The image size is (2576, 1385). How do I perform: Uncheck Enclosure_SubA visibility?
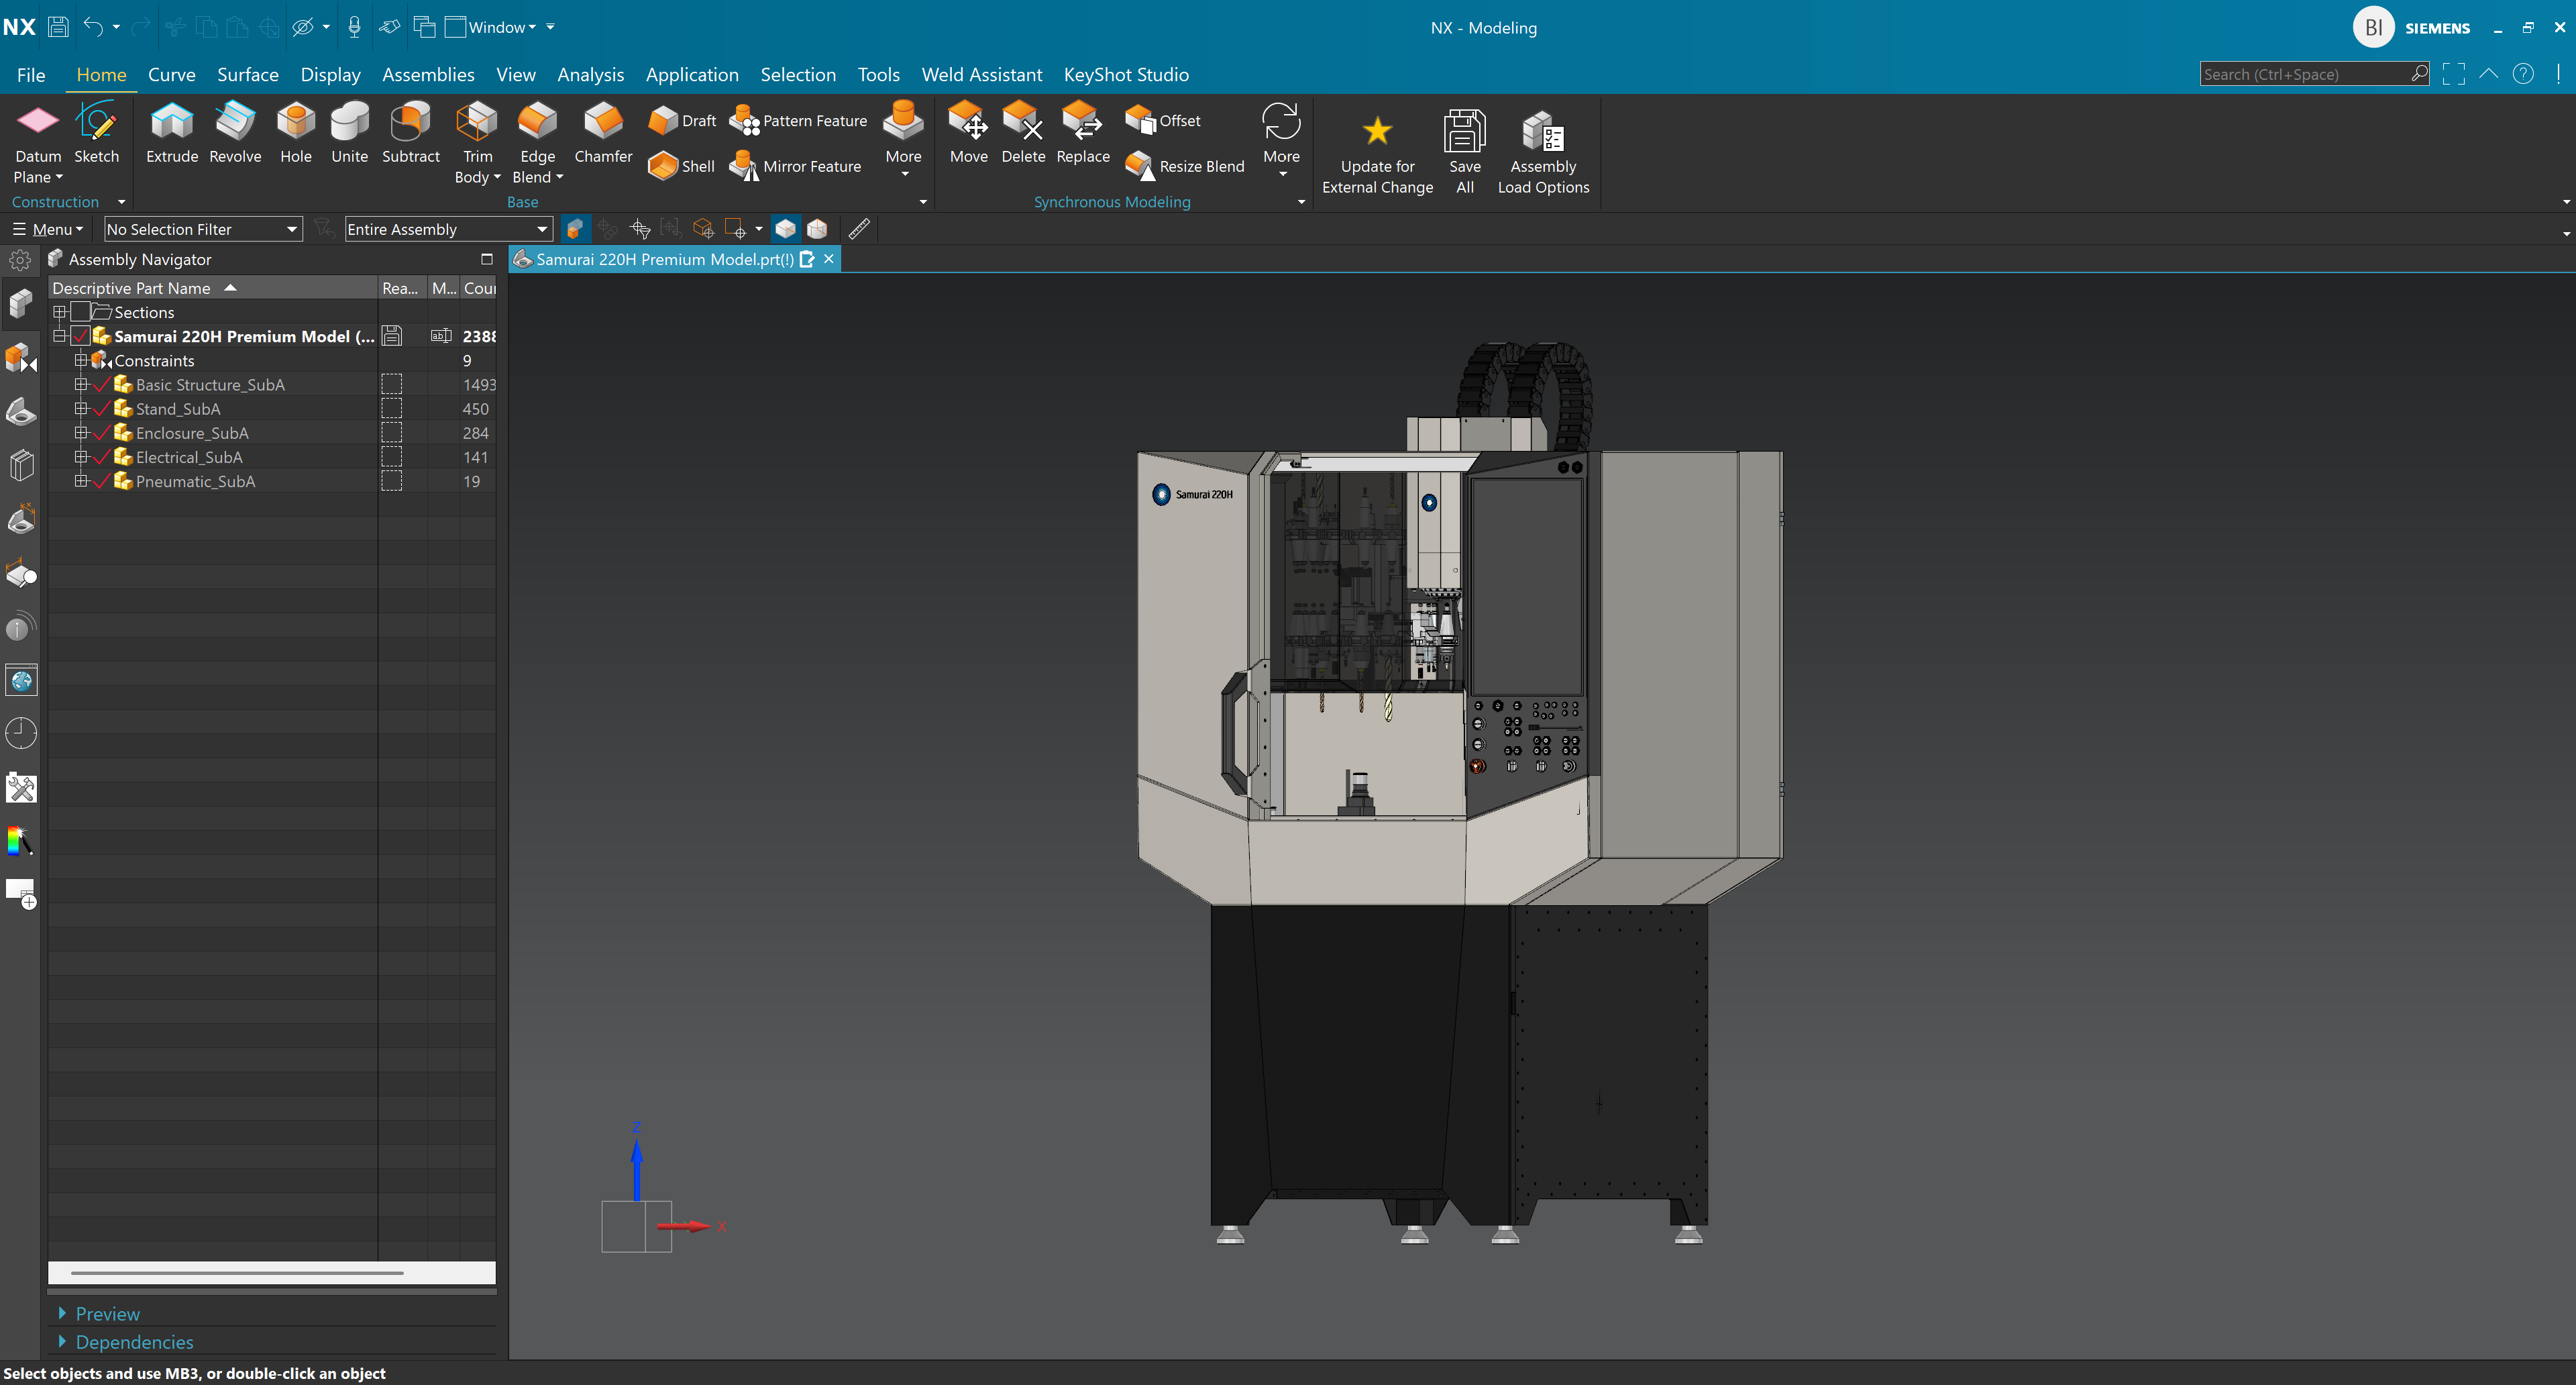click(102, 433)
